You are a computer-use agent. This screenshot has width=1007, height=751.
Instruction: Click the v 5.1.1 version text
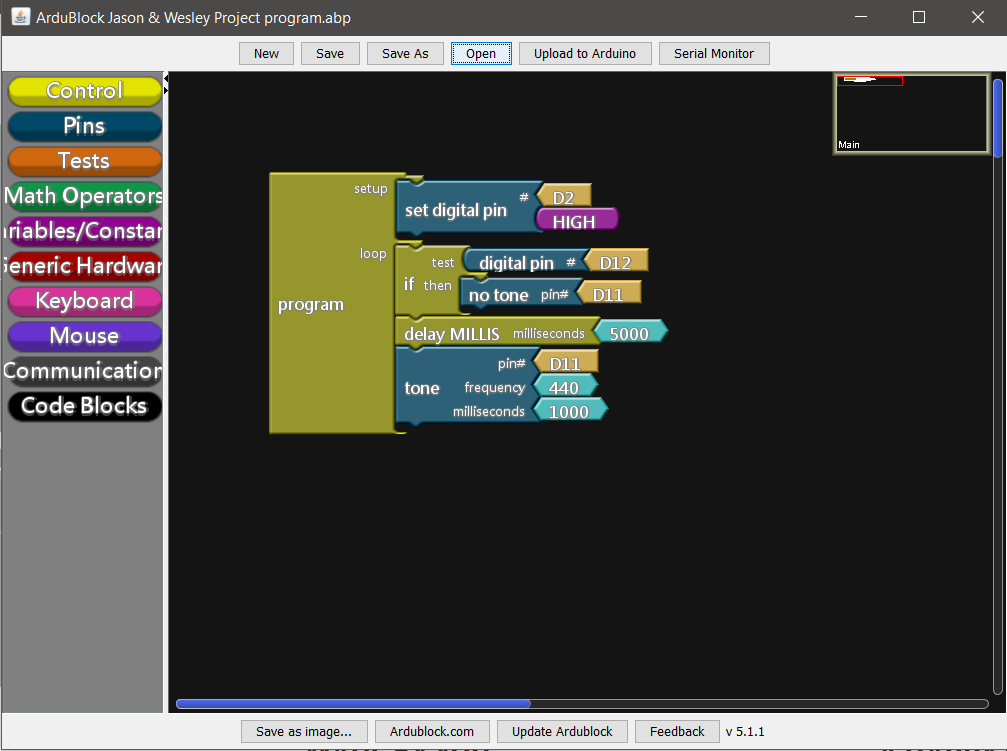point(745,731)
